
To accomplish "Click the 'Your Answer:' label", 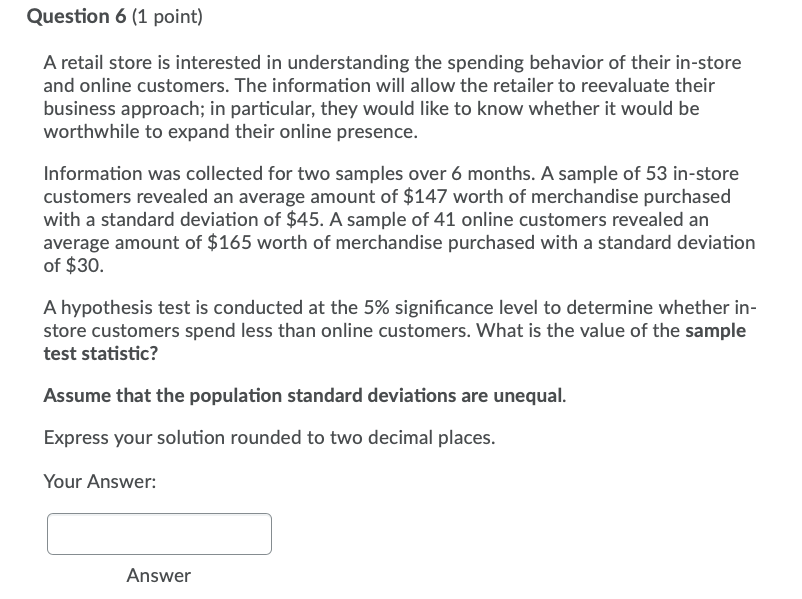I will [x=99, y=482].
